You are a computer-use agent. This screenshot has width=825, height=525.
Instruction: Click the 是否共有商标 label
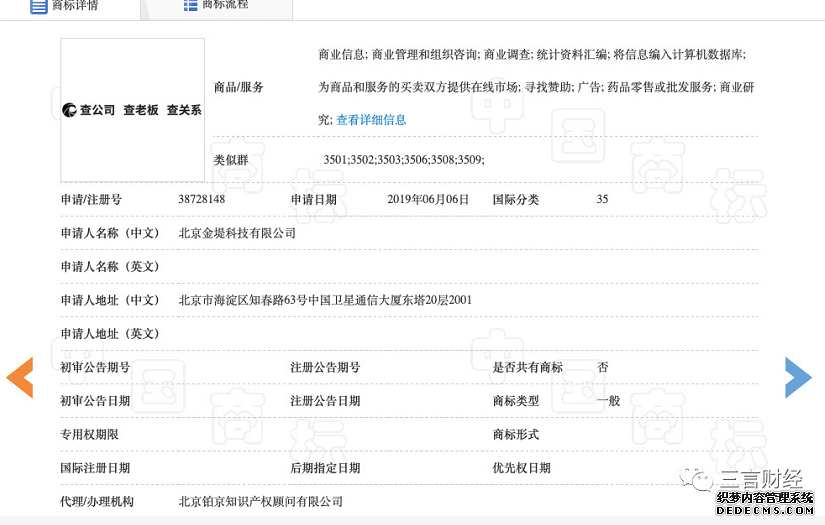(x=528, y=367)
